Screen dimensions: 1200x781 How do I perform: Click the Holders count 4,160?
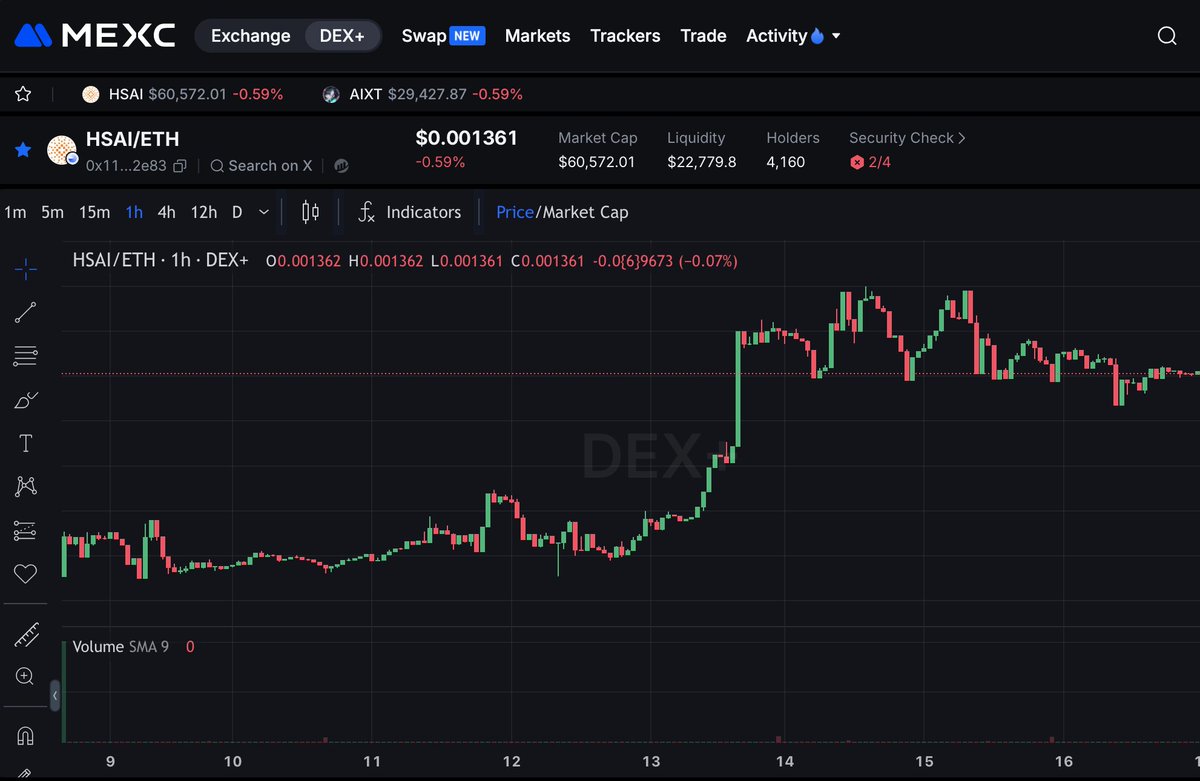pos(786,162)
